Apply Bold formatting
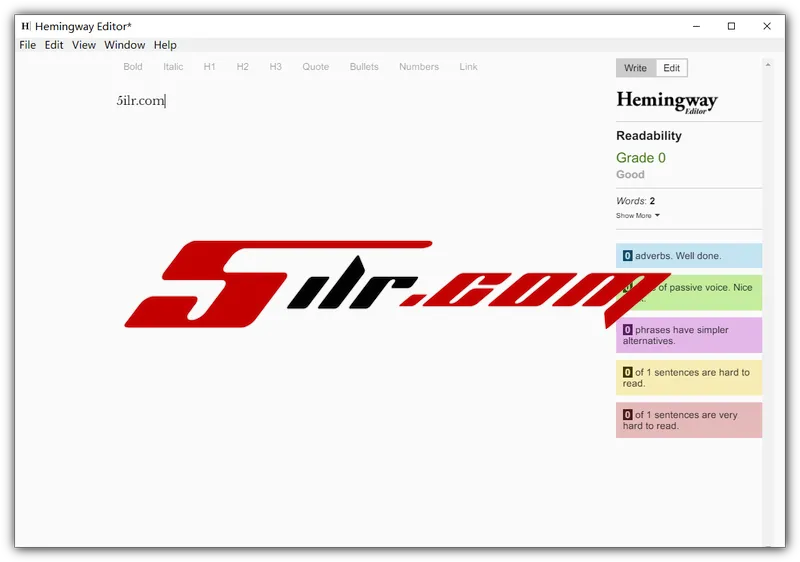The image size is (800, 562). [x=133, y=67]
